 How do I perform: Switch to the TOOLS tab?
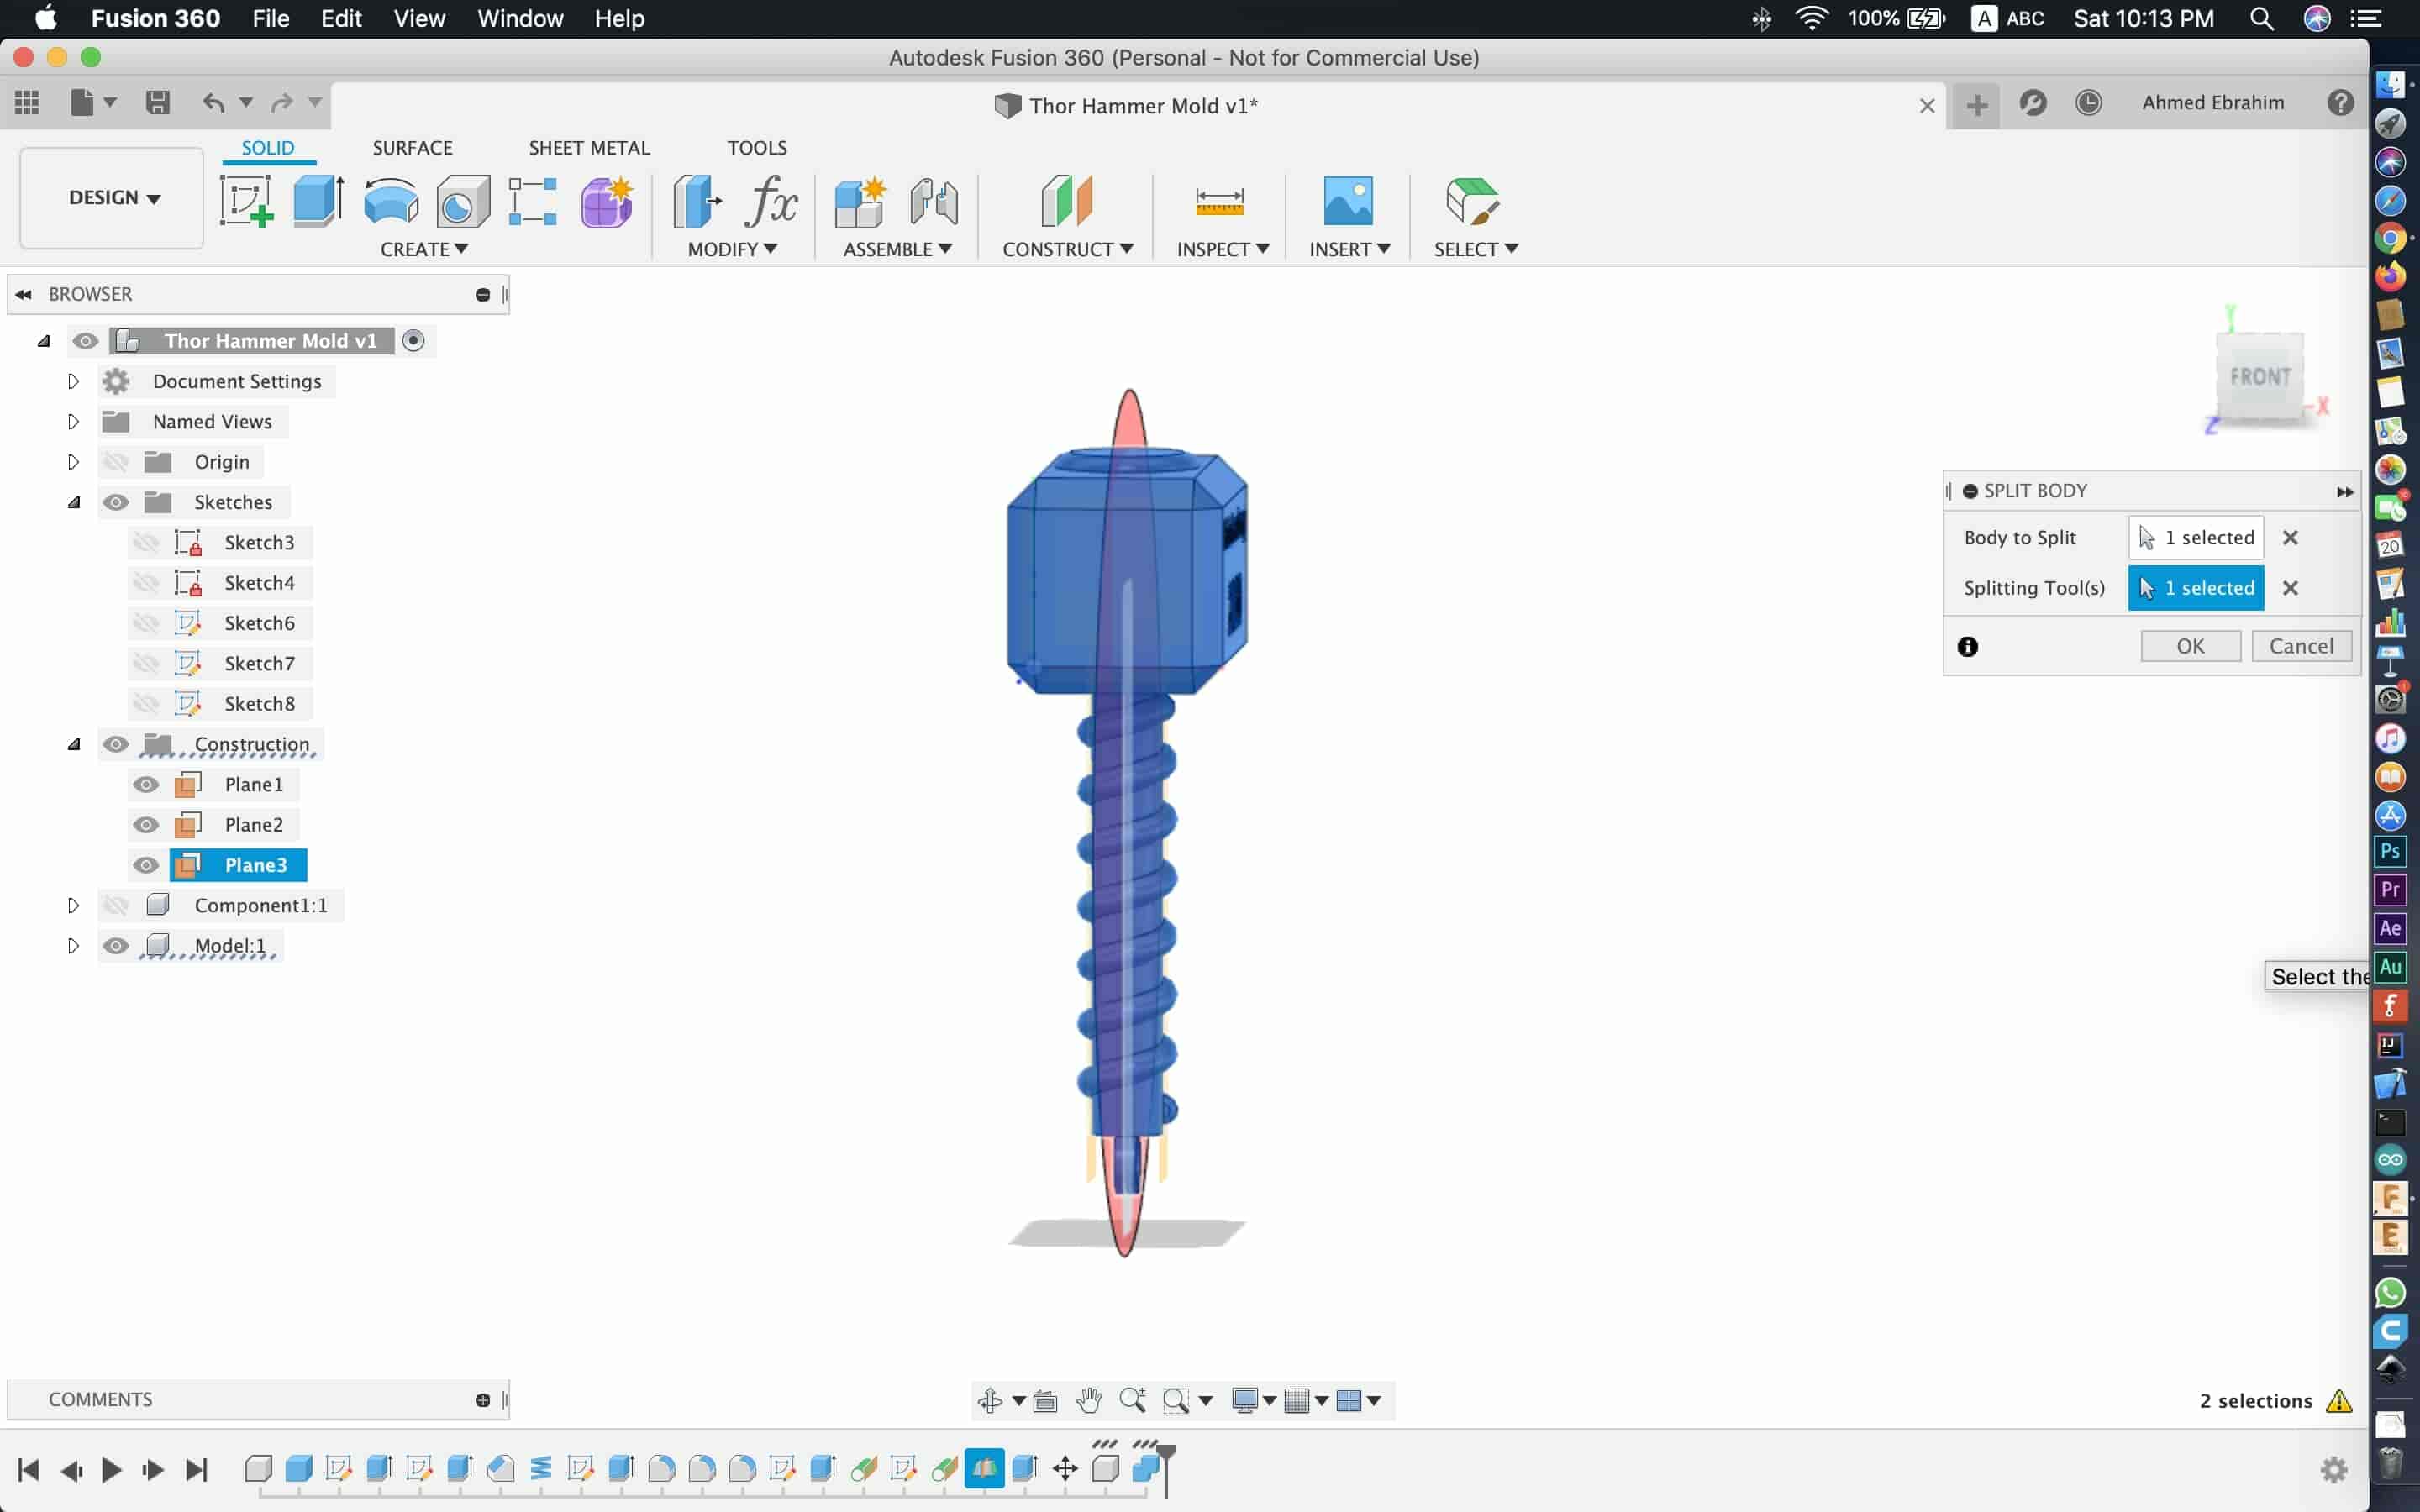tap(757, 148)
